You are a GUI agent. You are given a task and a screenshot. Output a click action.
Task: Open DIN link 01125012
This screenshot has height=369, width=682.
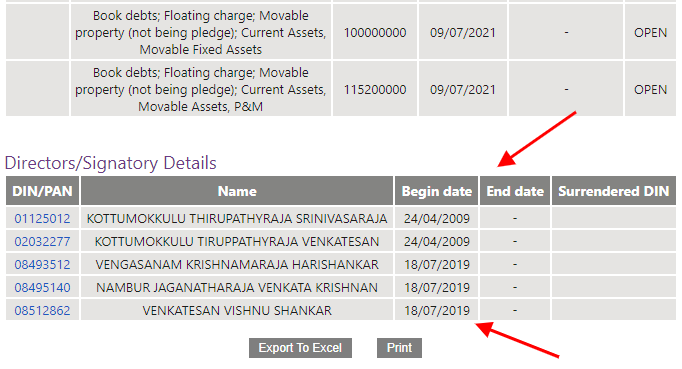(x=42, y=218)
